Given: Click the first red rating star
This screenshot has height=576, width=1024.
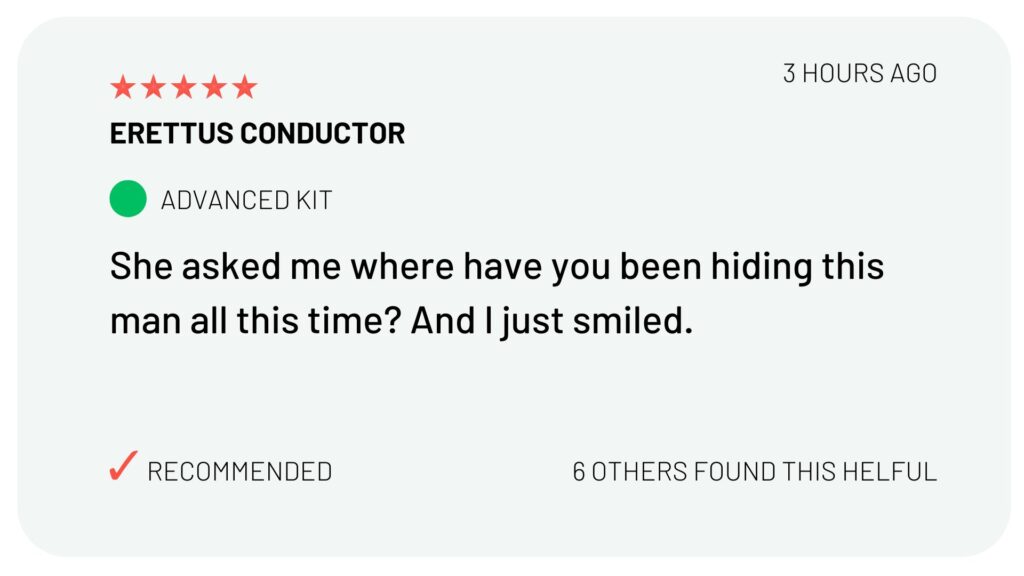Looking at the screenshot, I should [122, 88].
